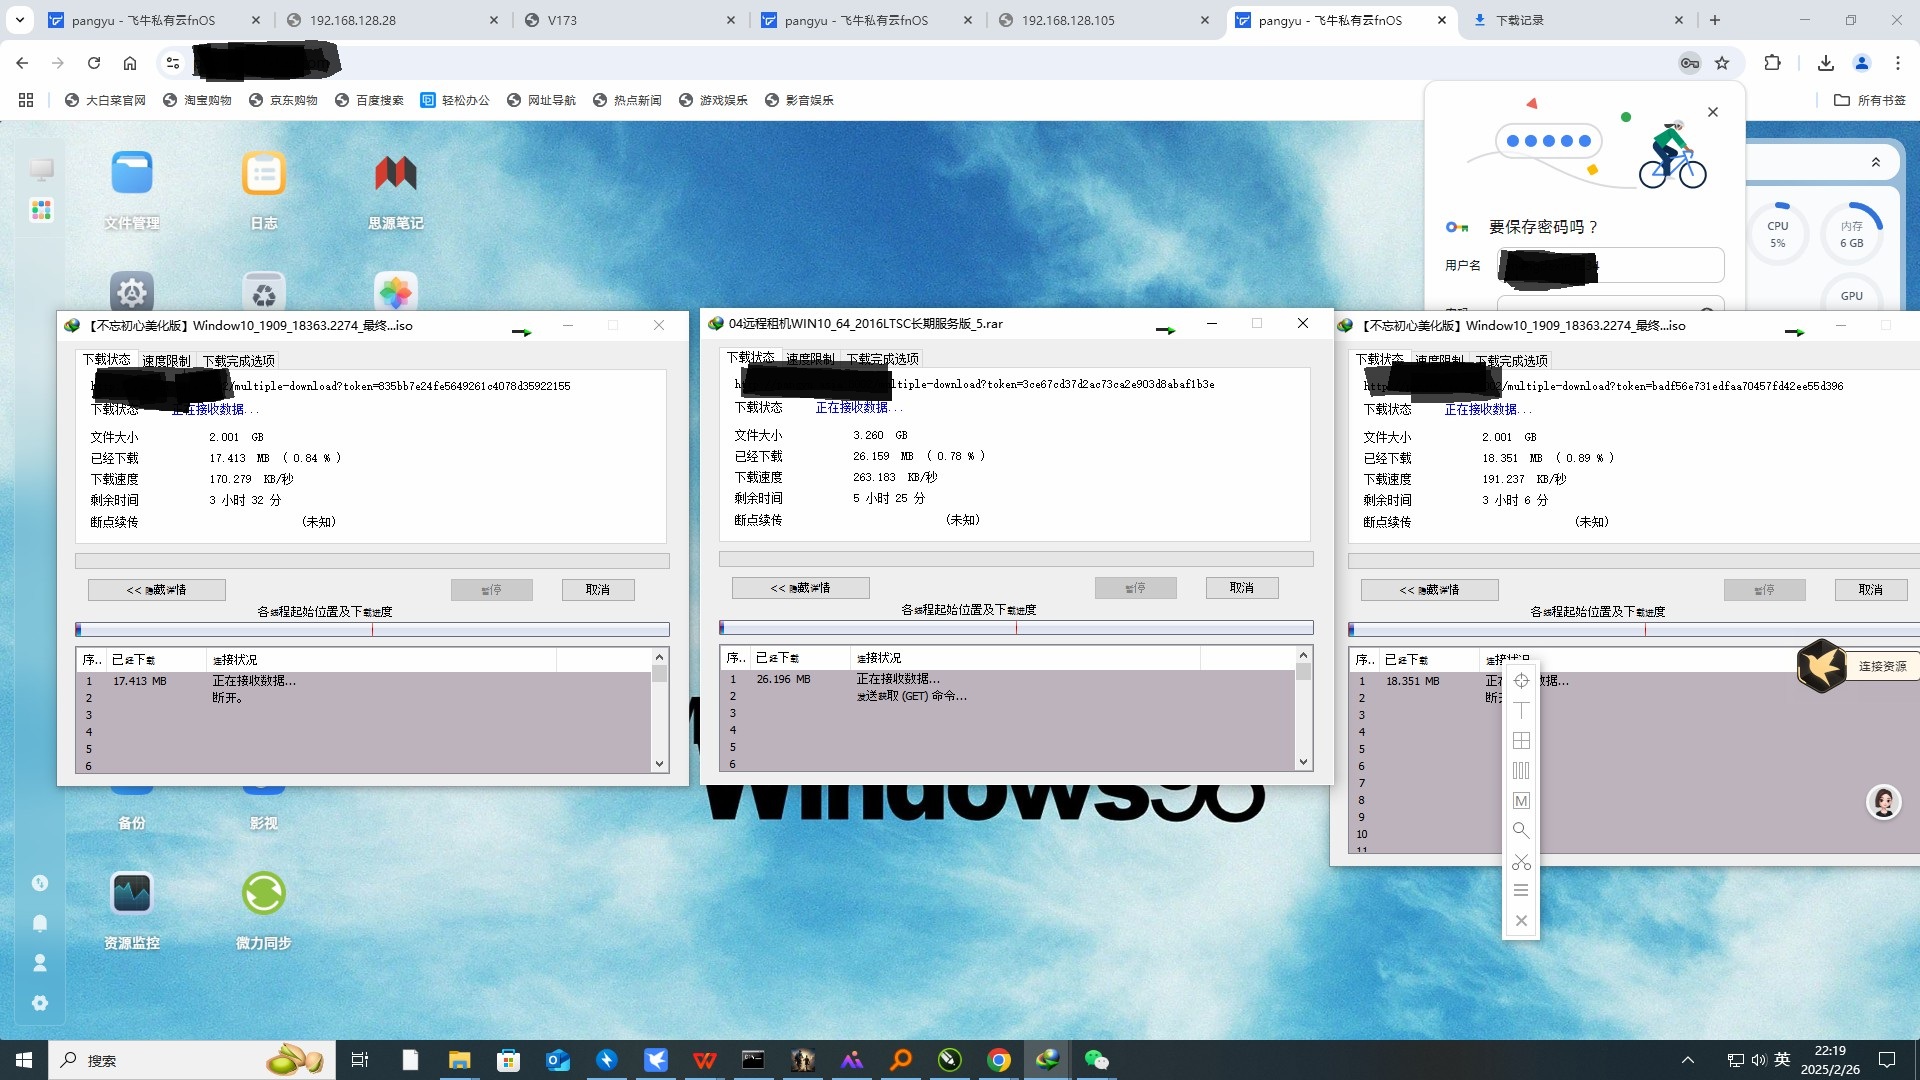Open the user profile icon in fnOS sidebar

pyautogui.click(x=40, y=963)
